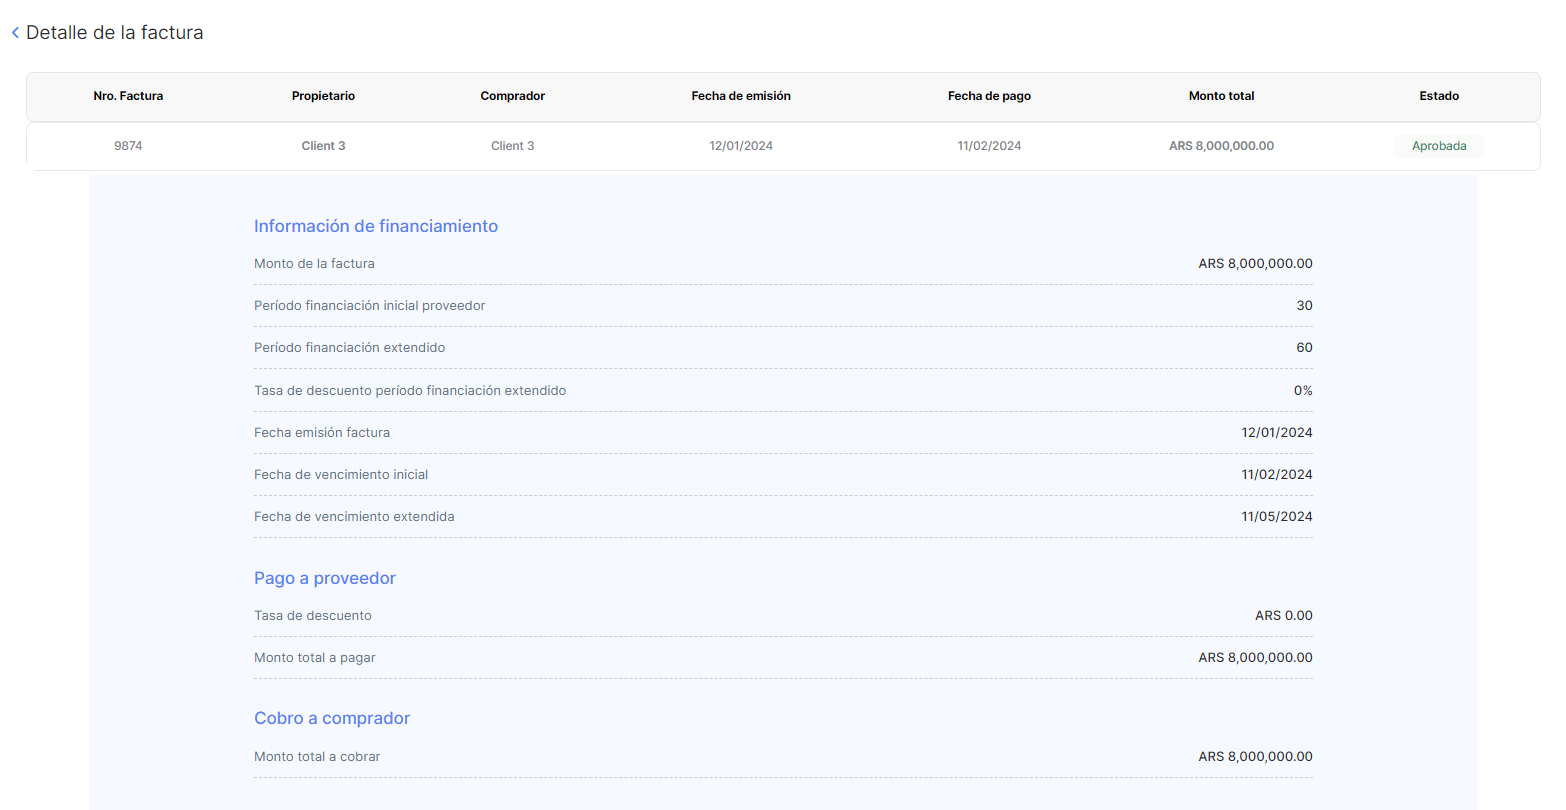The image size is (1566, 810).
Task: Click the back chevron arrow icon
Action: point(15,33)
